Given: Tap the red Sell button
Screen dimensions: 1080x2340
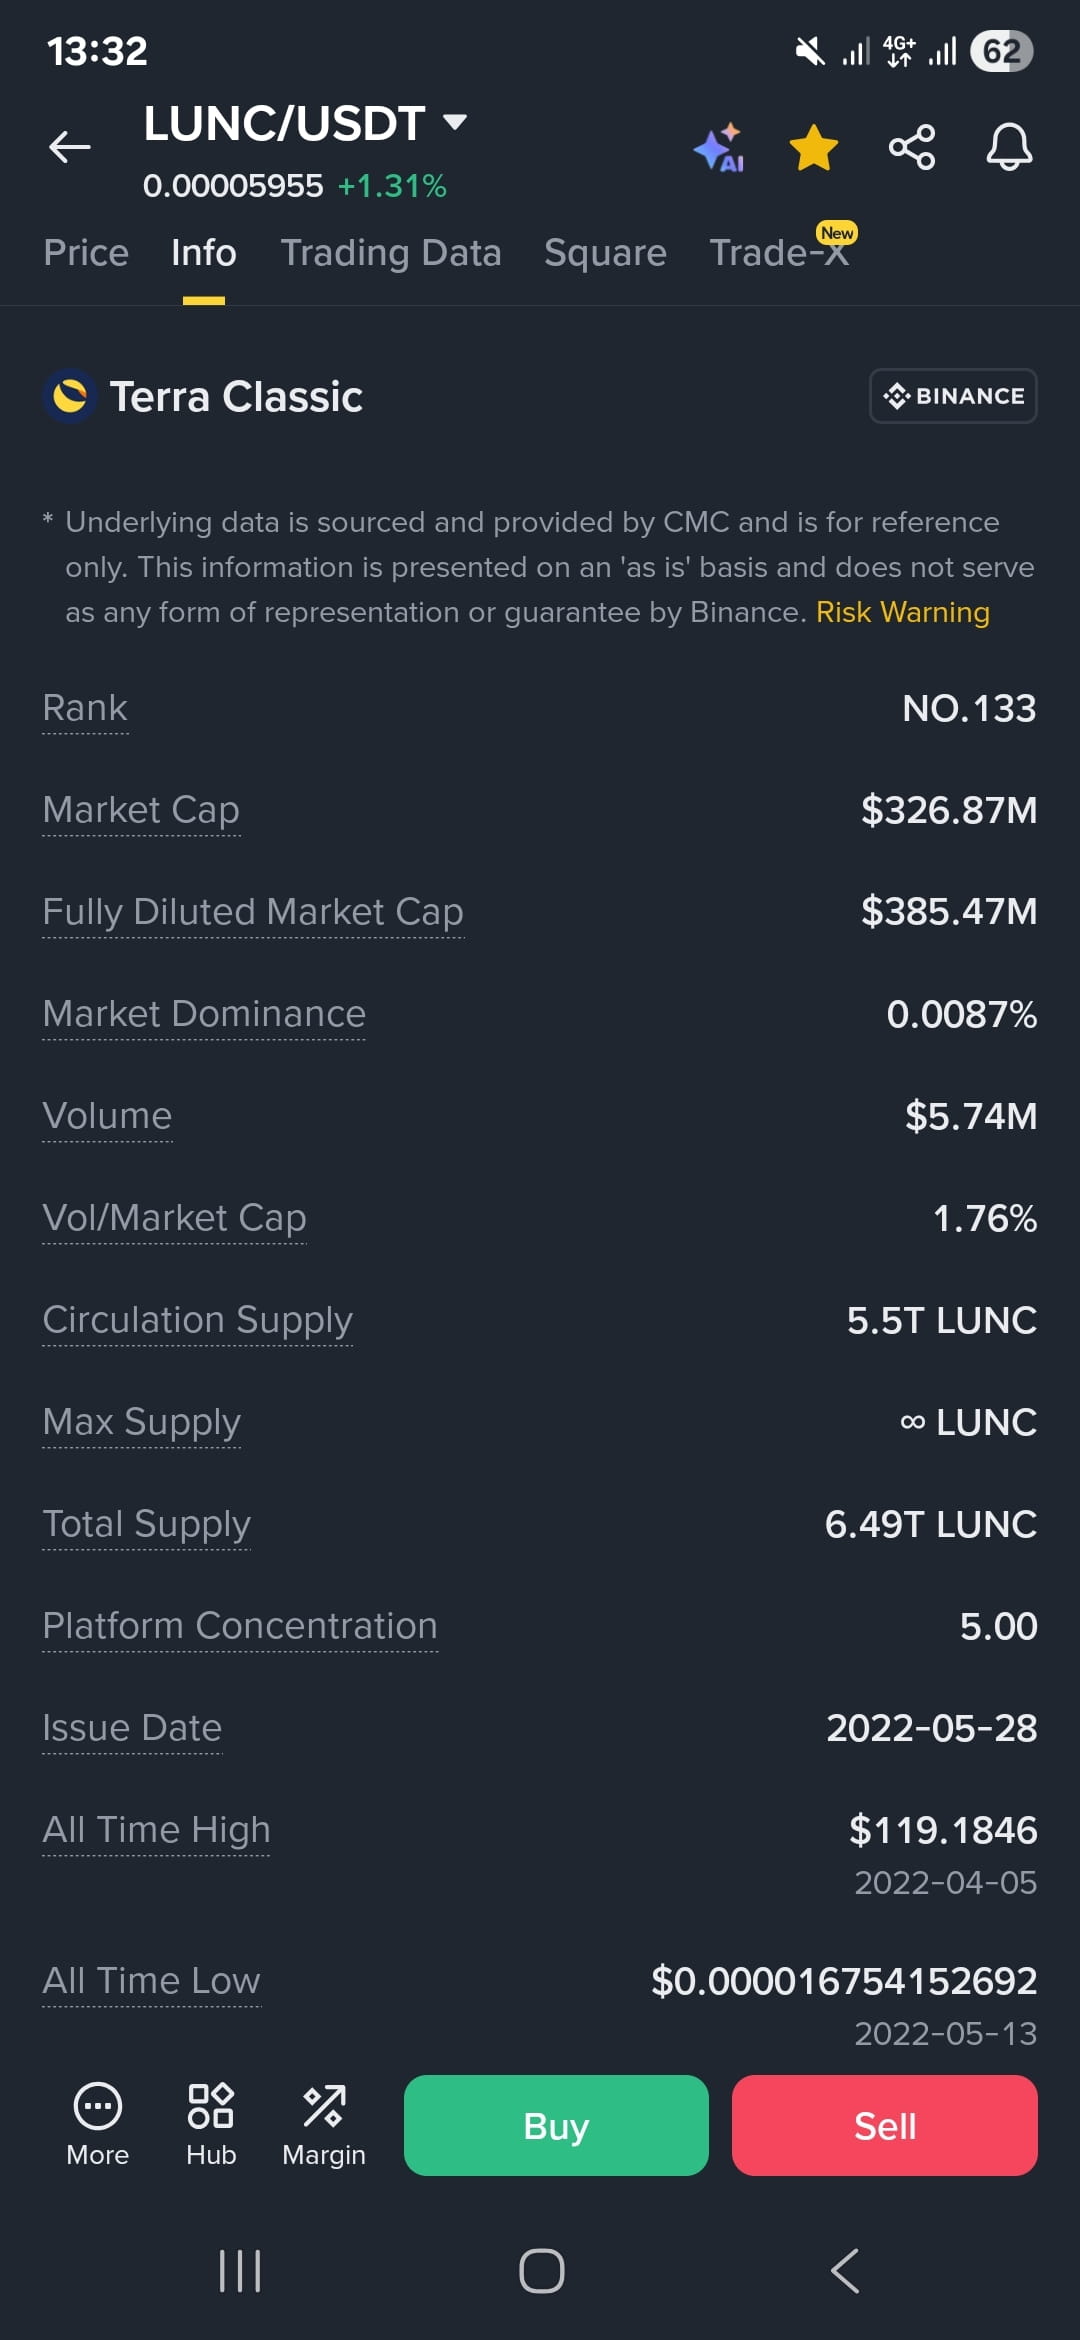Looking at the screenshot, I should tap(885, 2125).
